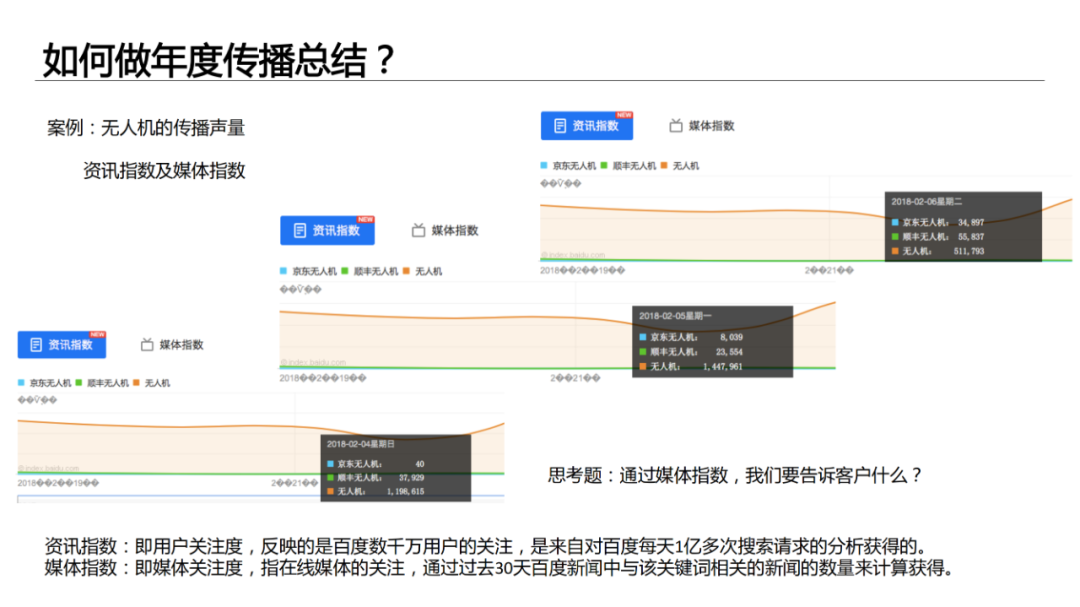Toggle 顺丰无人机 legend entry in 2018-02-04 chart

pyautogui.click(x=102, y=383)
